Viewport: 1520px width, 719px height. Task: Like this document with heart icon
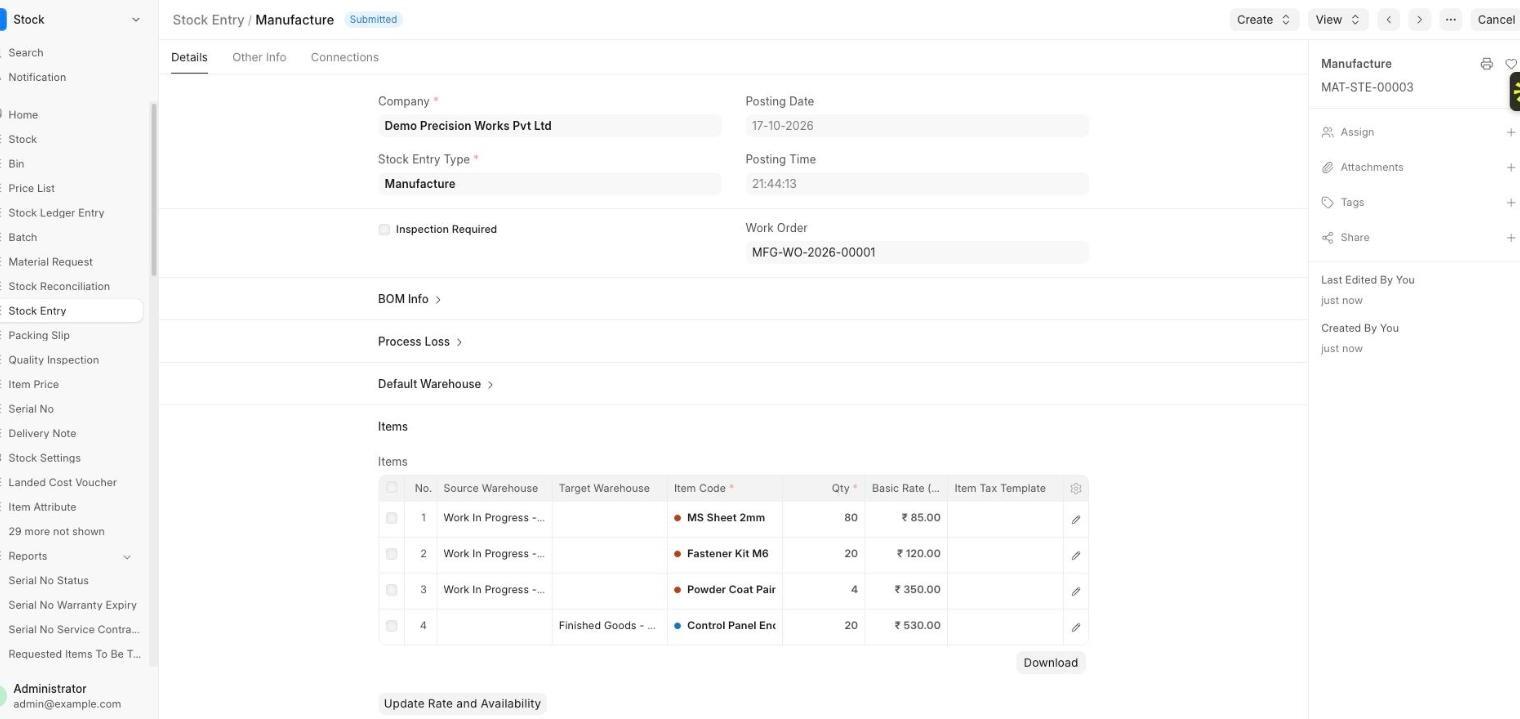1511,64
